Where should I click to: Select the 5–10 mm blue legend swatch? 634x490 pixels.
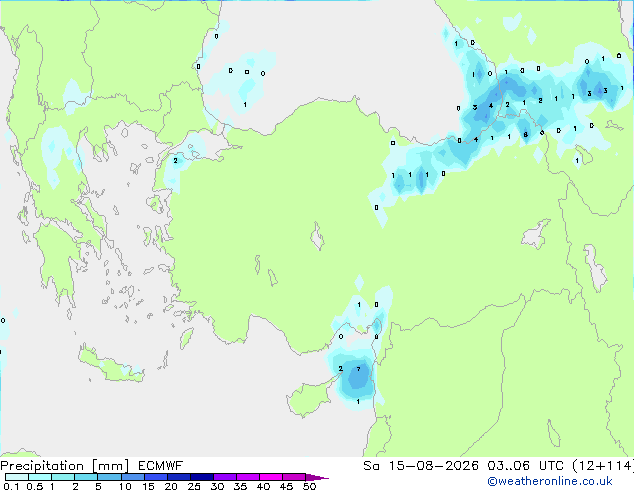[x=110, y=477]
